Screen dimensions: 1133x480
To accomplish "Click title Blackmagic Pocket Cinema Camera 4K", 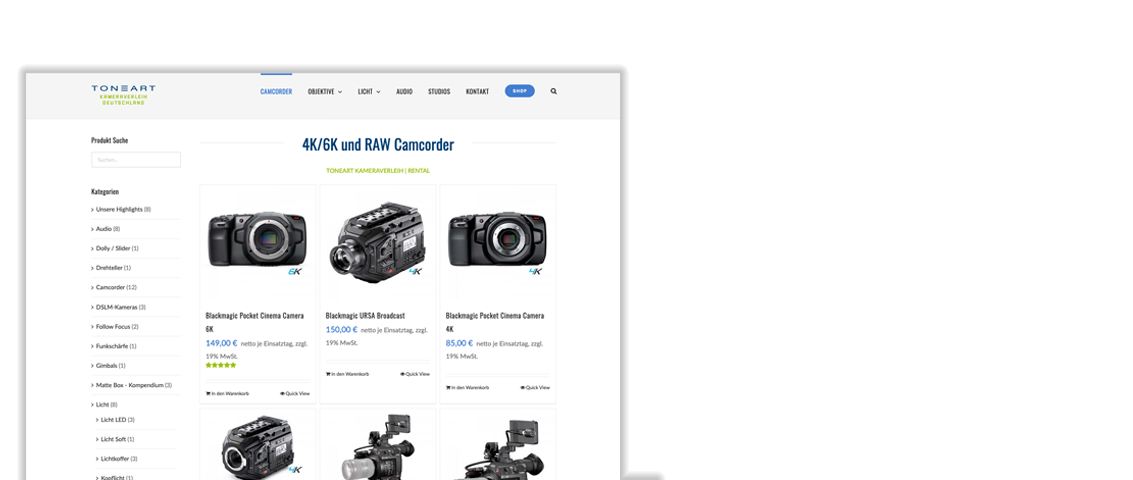I will [x=495, y=322].
